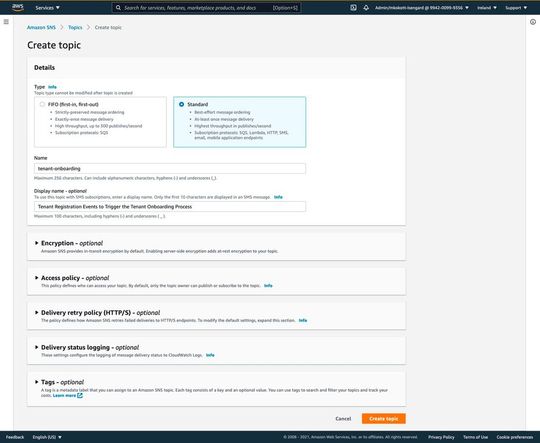Click the Feedback button in footer
This screenshot has height=443, width=540.
pyautogui.click(x=15, y=437)
